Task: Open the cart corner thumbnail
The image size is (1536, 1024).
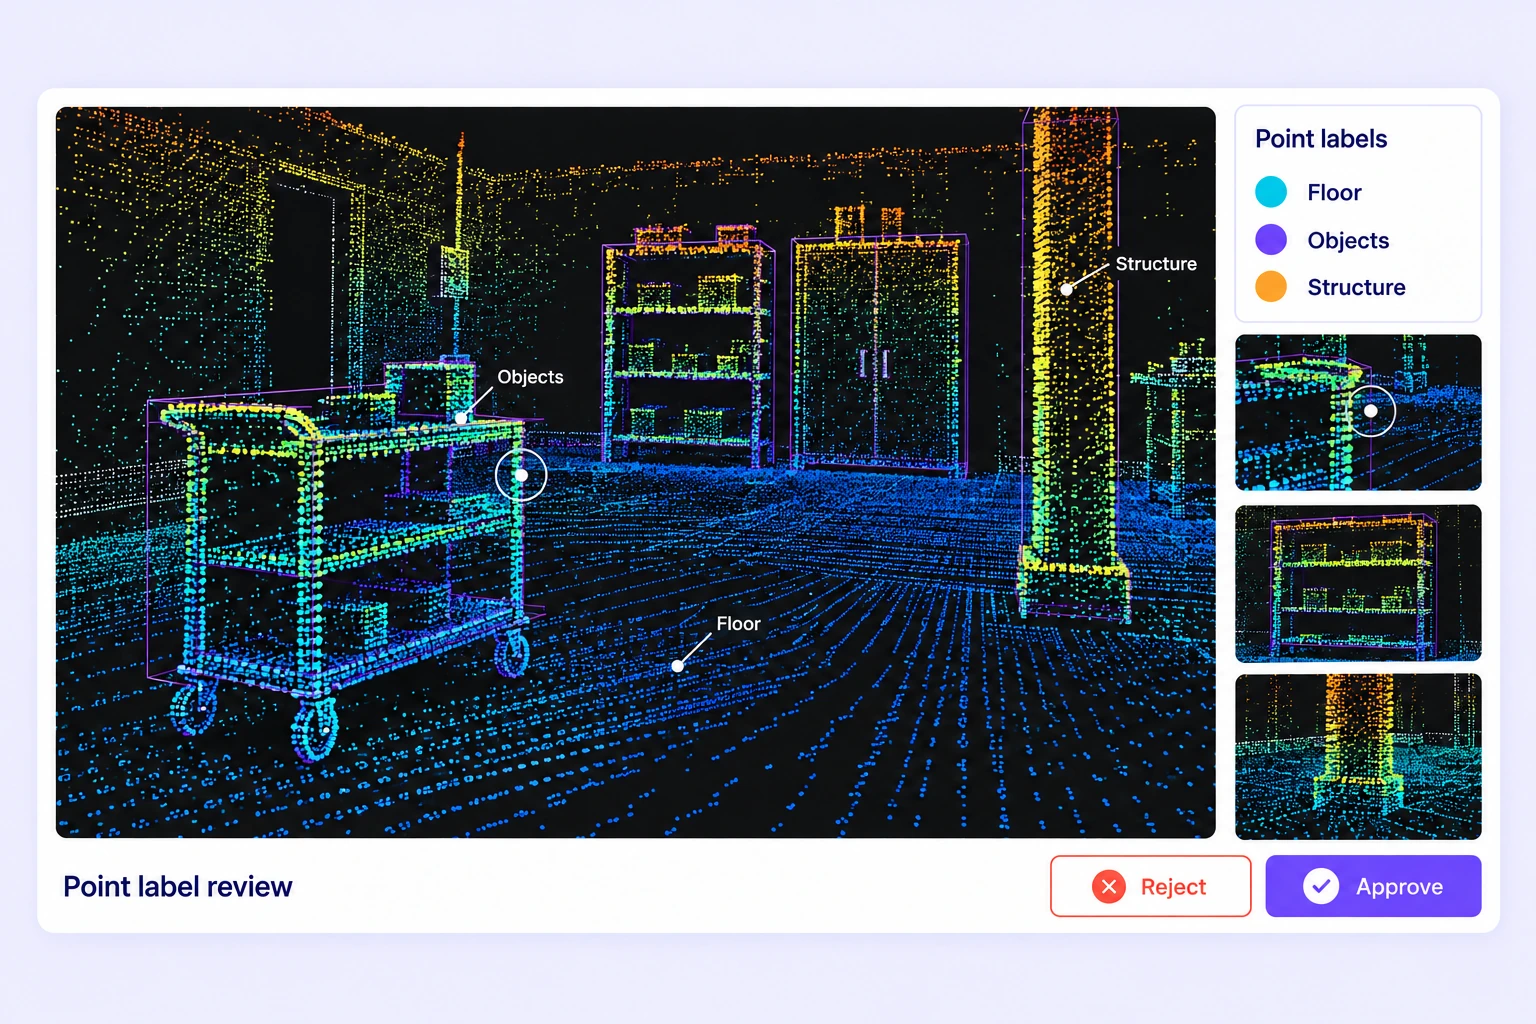Action: coord(1358,412)
